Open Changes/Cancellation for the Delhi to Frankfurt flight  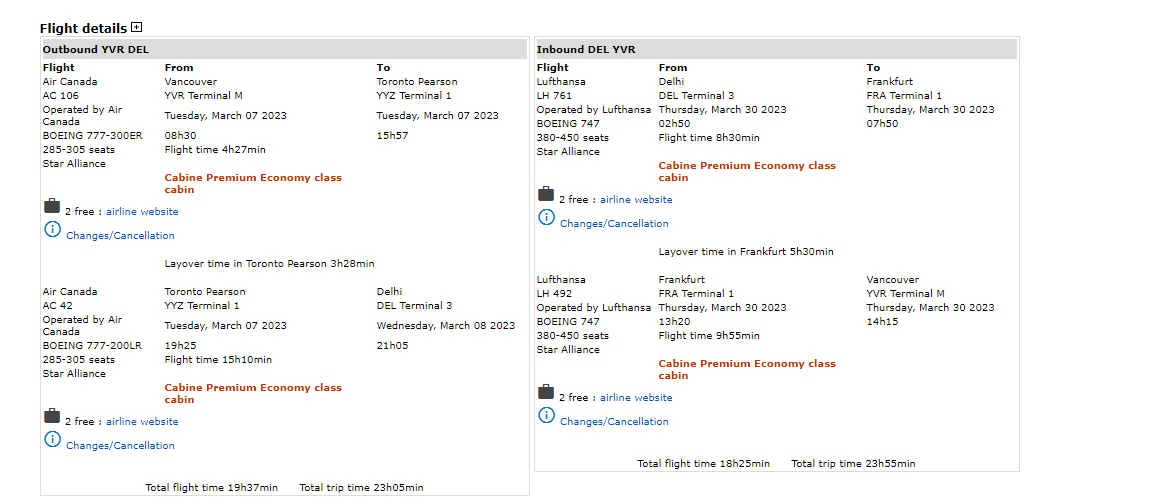point(614,224)
